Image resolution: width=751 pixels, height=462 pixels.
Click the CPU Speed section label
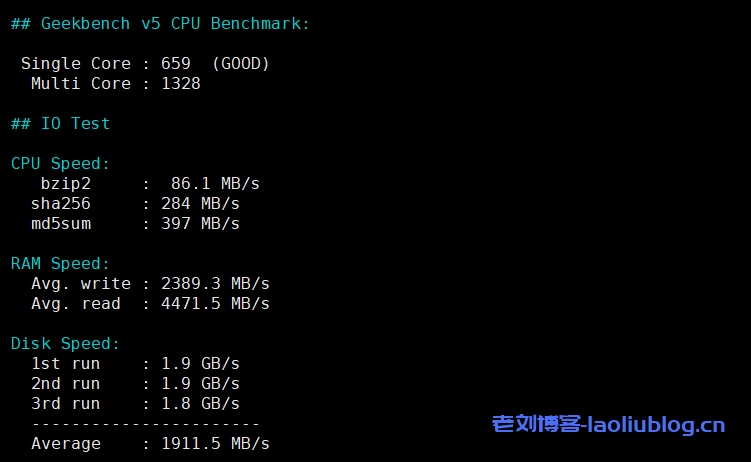60,163
